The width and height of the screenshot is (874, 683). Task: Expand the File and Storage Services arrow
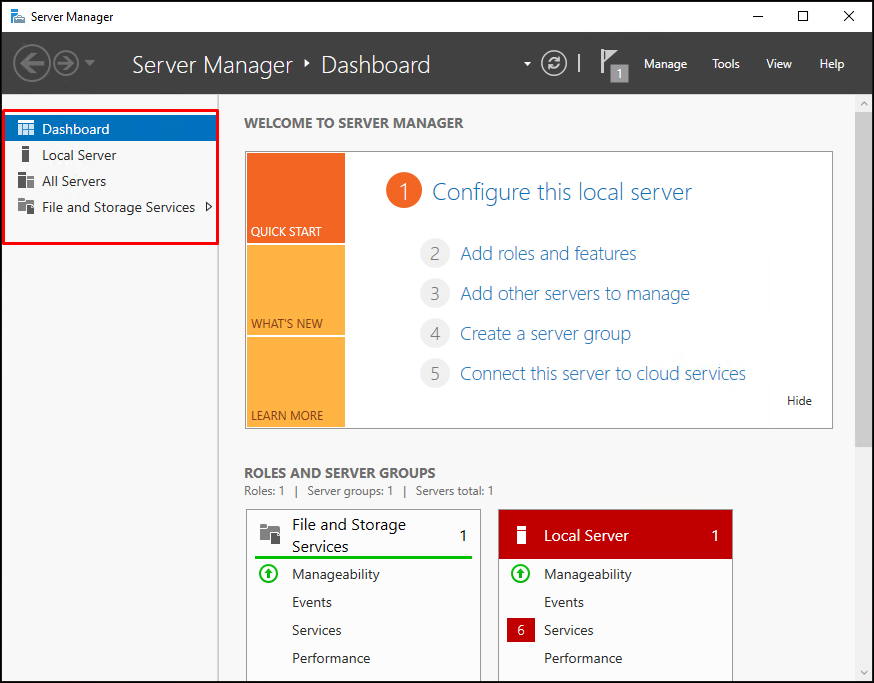[208, 207]
